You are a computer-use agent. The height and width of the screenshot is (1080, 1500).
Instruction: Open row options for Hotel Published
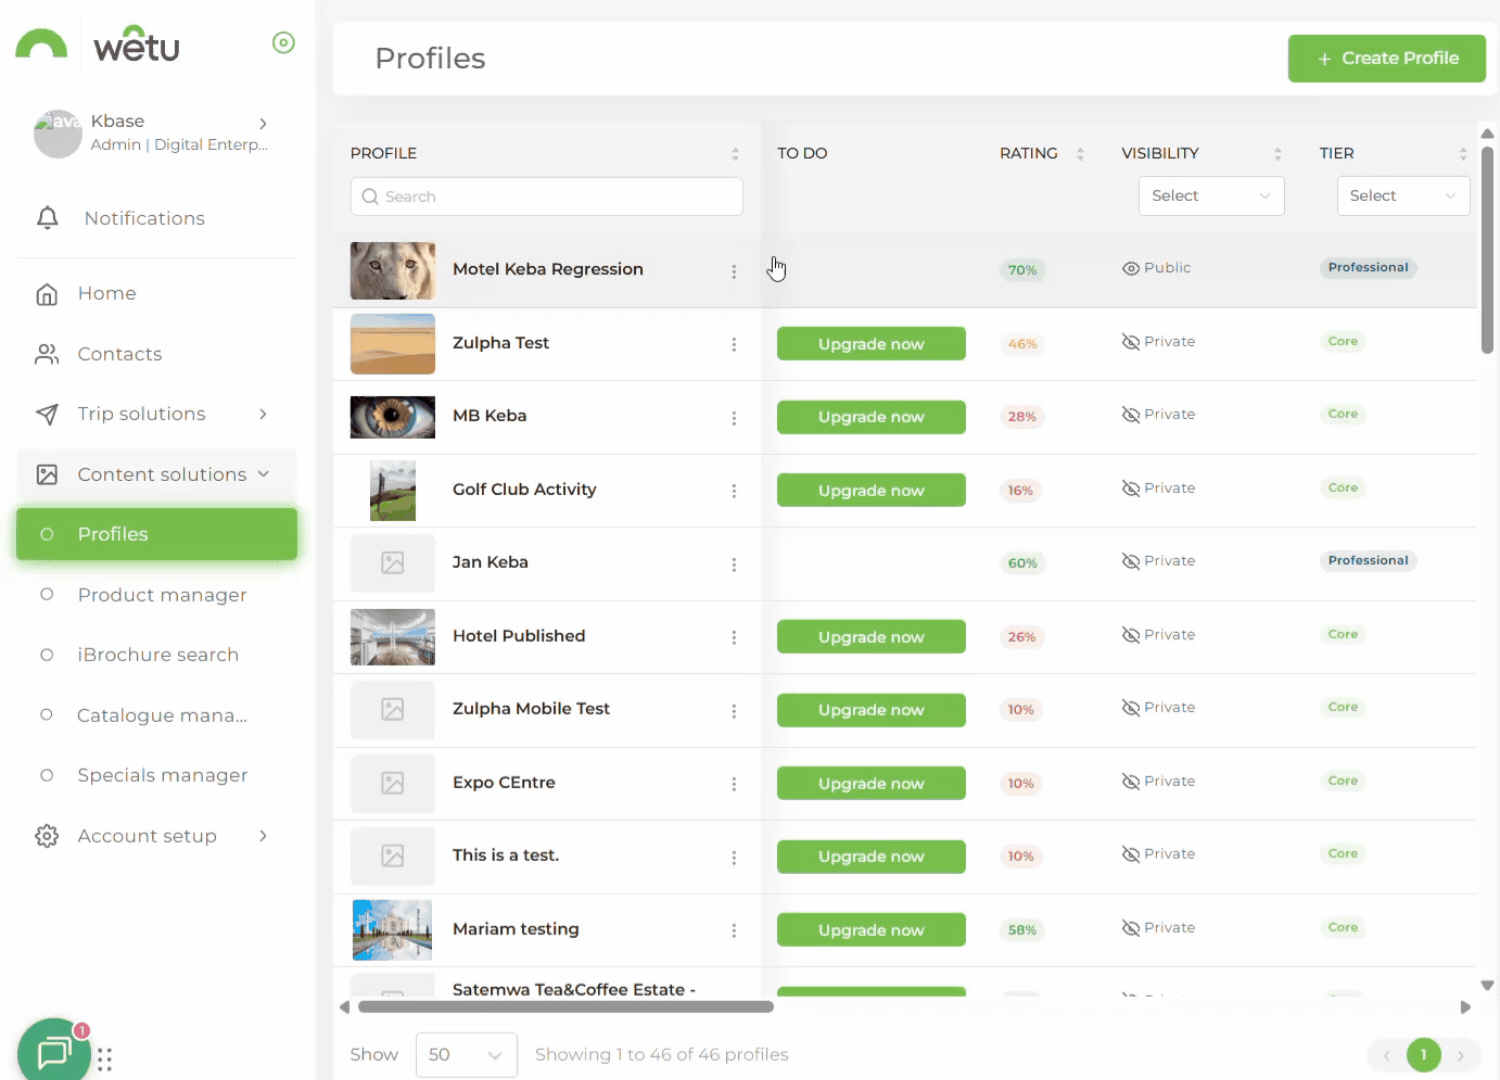(x=734, y=638)
